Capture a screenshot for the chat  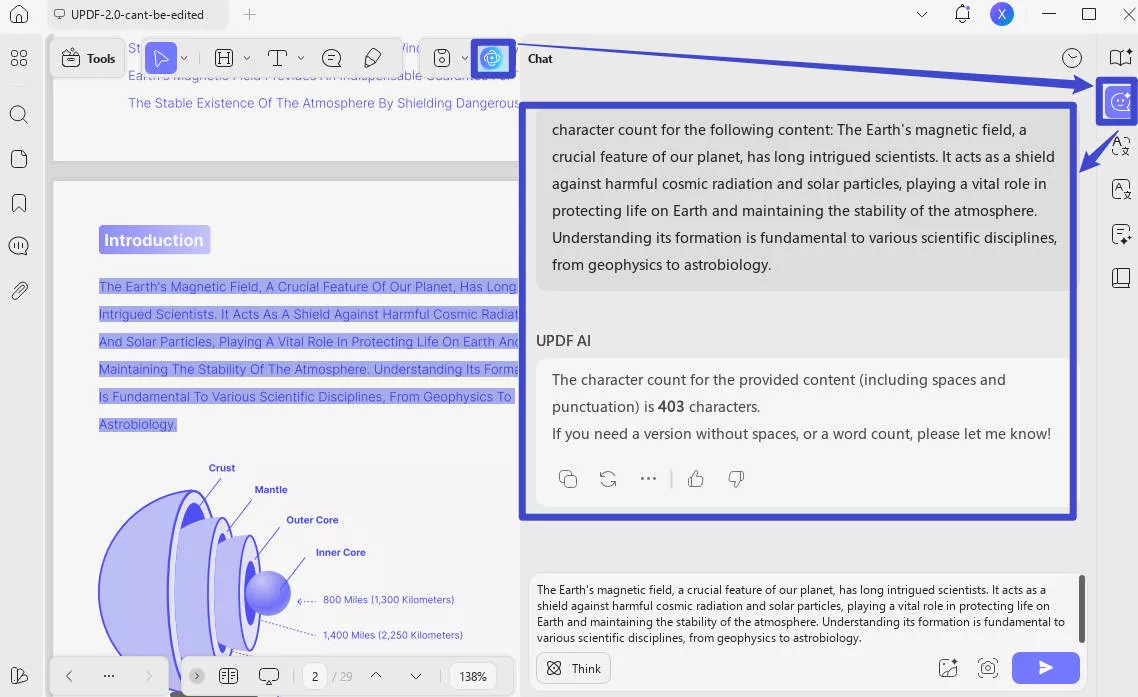[x=988, y=668]
